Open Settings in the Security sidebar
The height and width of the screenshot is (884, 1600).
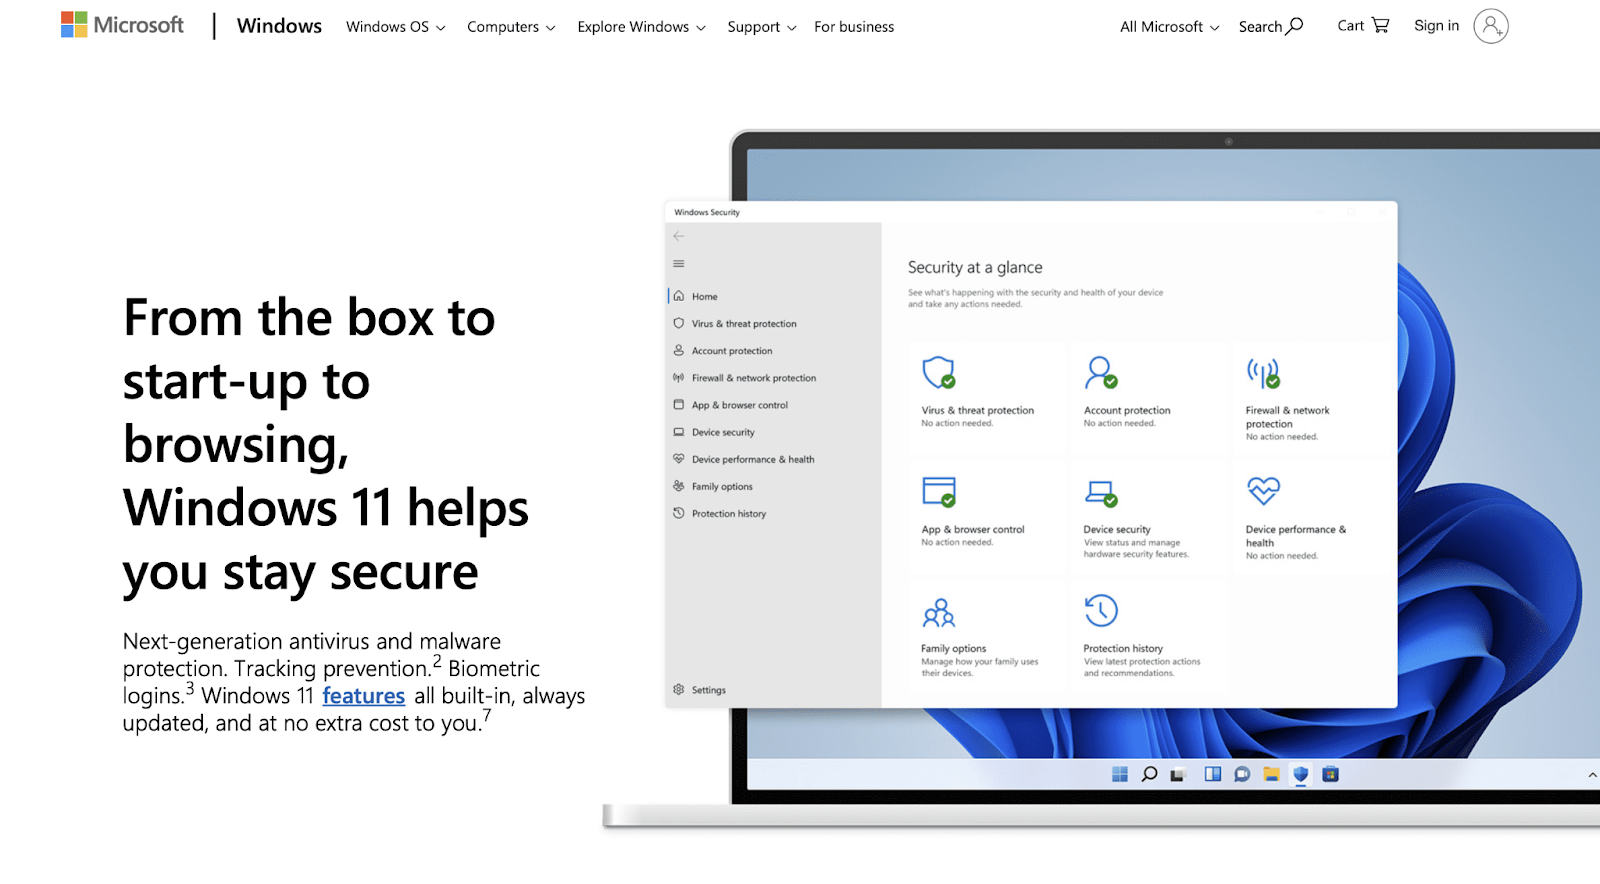[699, 690]
